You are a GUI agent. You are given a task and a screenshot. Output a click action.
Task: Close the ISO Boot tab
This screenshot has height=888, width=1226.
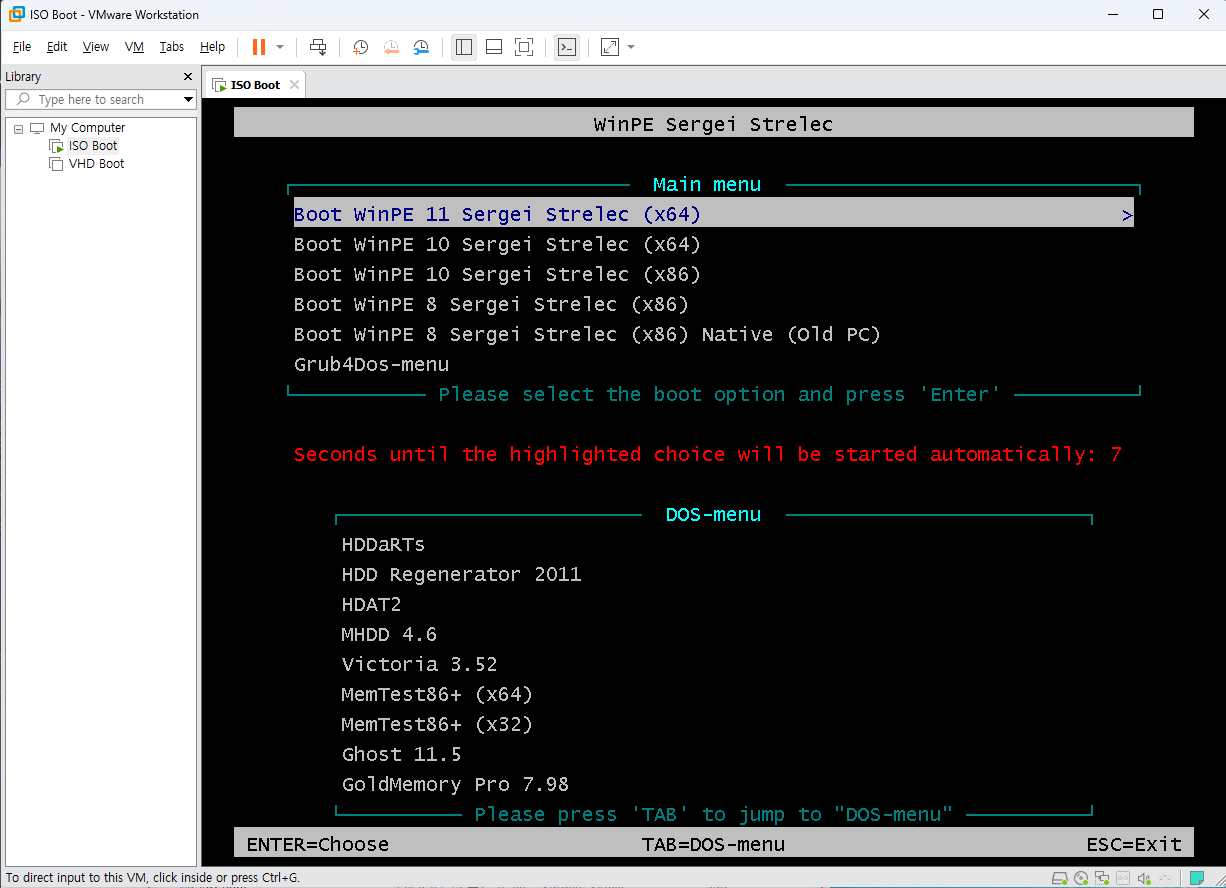click(294, 85)
